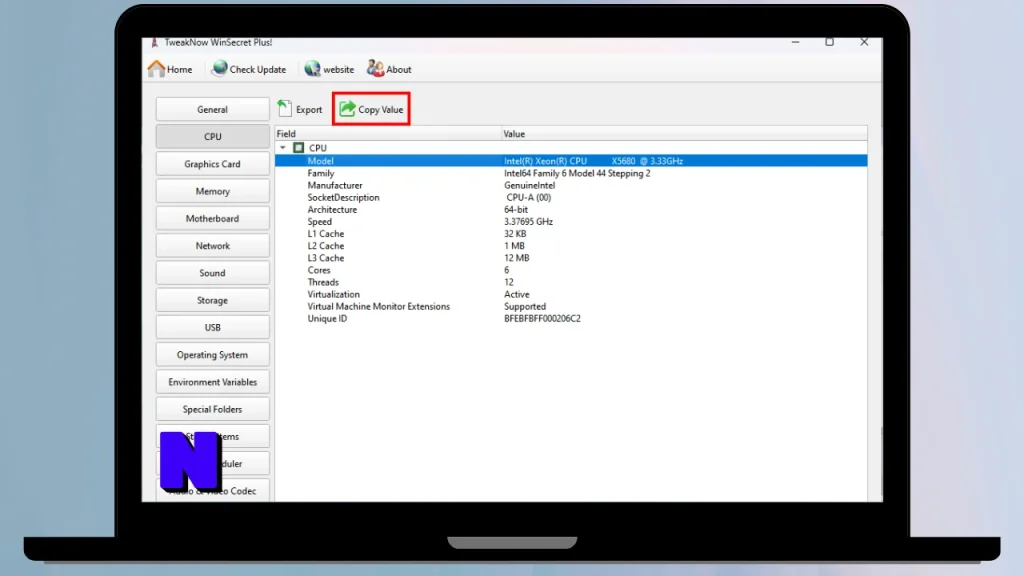Select the SocketDescription row

[x=571, y=197]
